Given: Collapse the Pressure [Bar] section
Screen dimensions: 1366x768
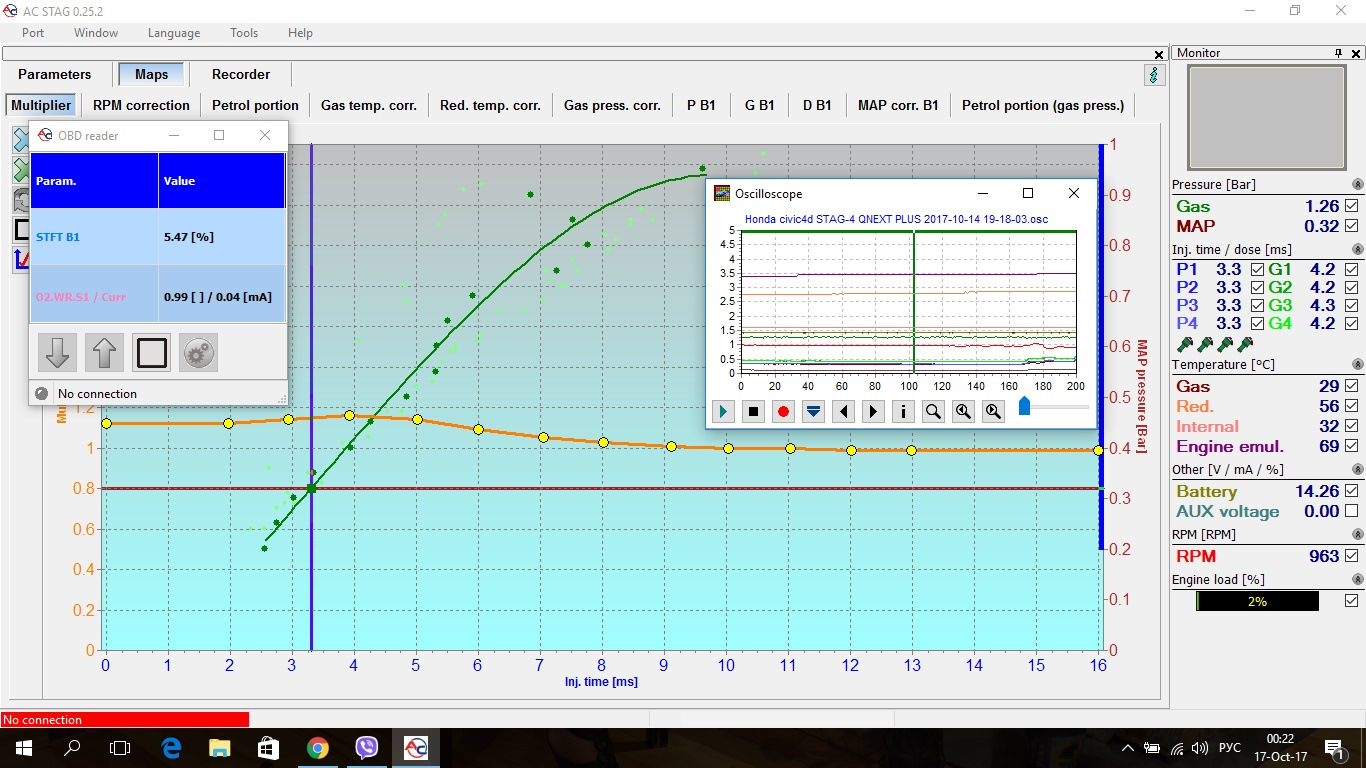Looking at the screenshot, I should pos(1357,185).
